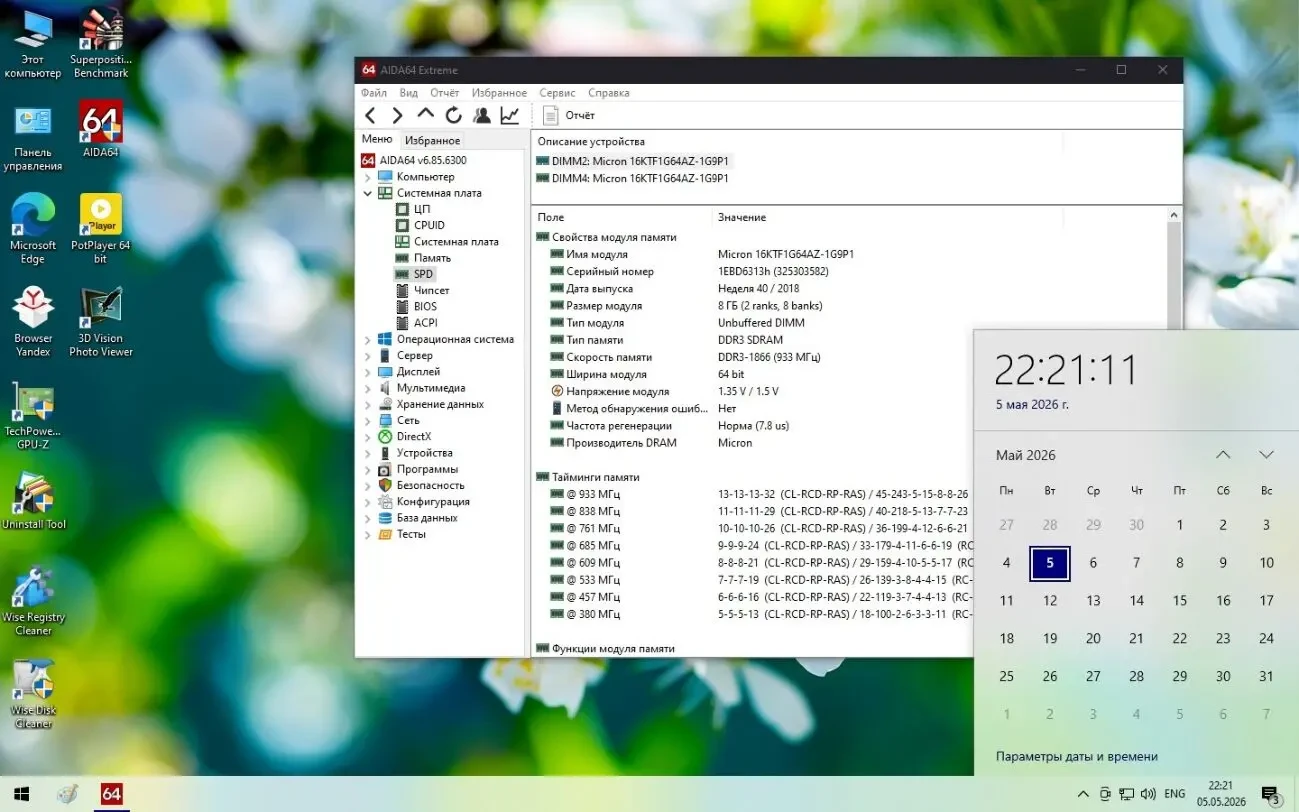Collapse the Системная плата parent node
Screen dimensions: 1299x812
click(x=367, y=193)
